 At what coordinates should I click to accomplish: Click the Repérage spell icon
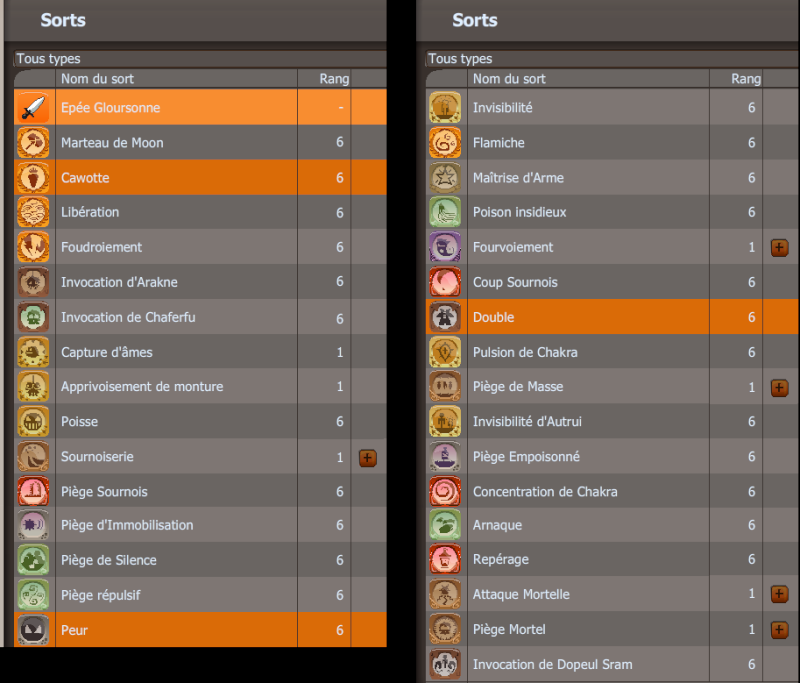(445, 559)
